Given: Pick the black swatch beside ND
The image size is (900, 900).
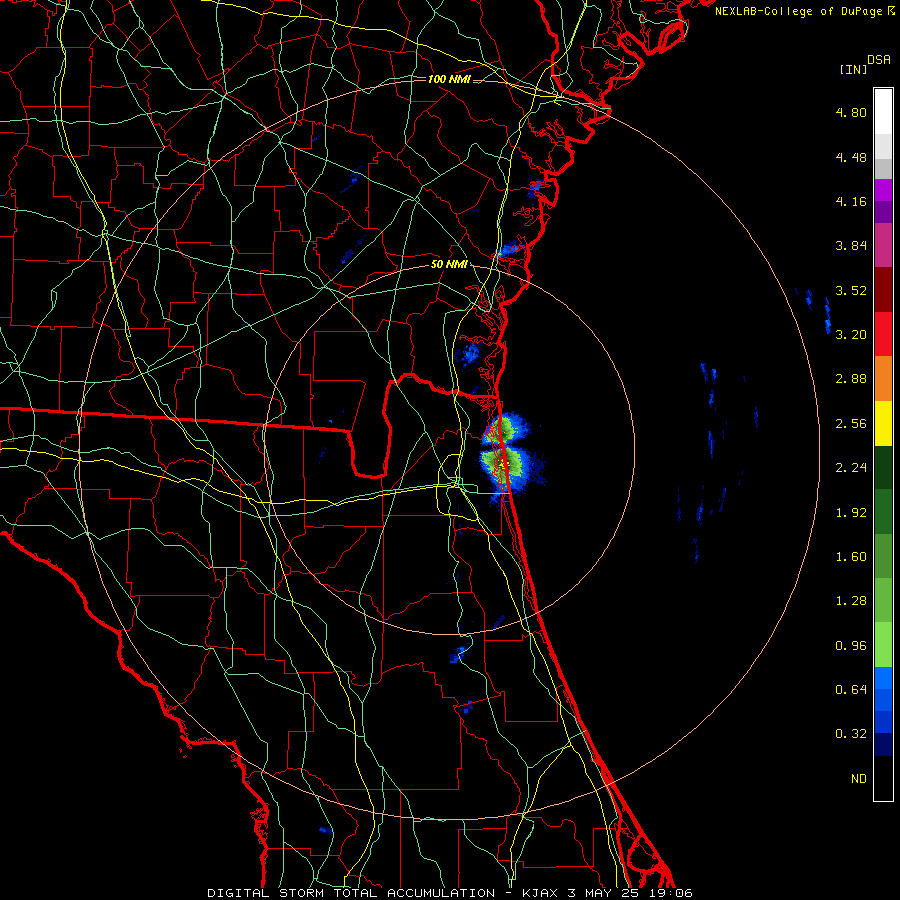Looking at the screenshot, I should 883,778.
